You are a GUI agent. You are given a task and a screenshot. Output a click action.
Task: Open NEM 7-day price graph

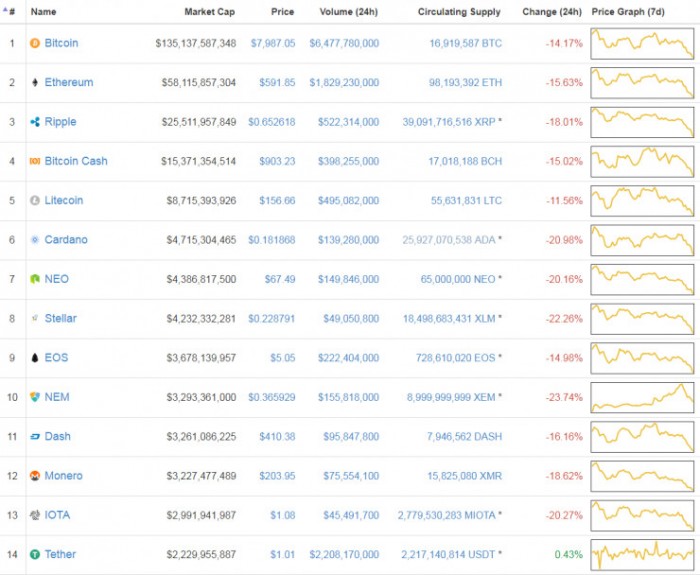click(x=642, y=397)
